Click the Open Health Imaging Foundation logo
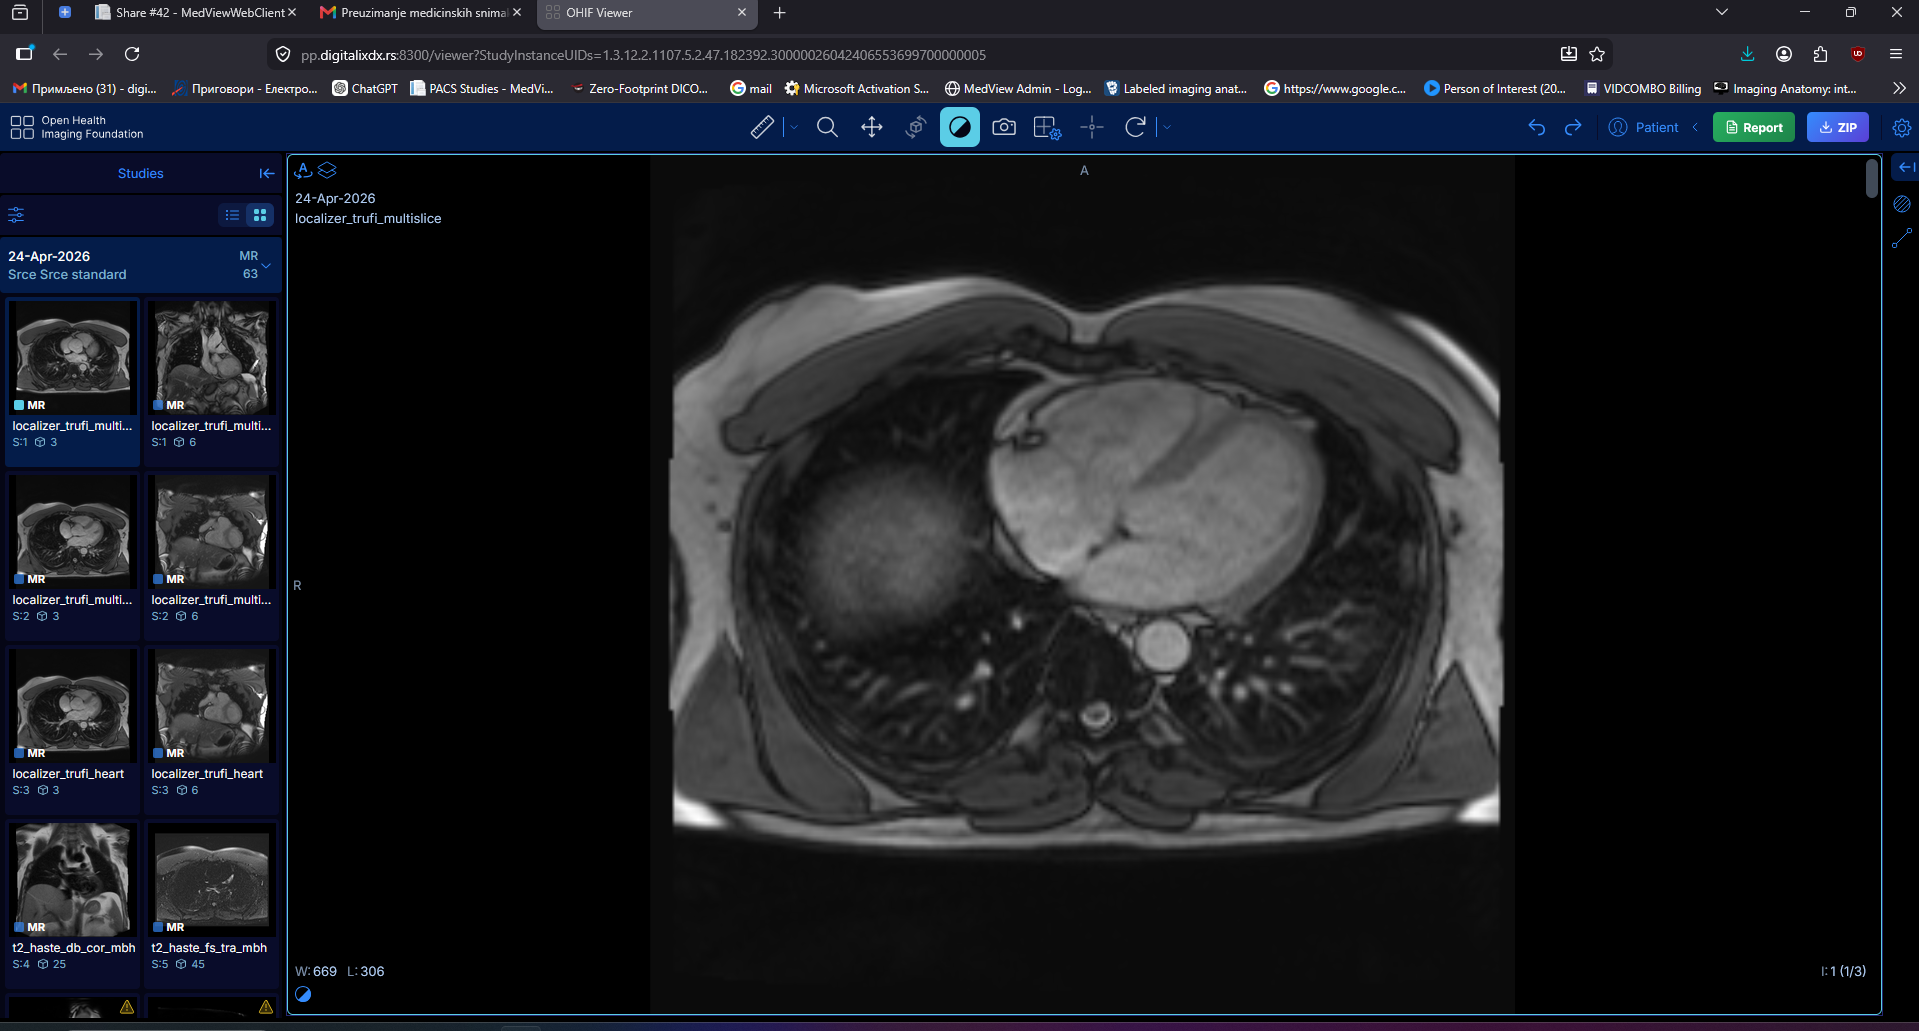Image resolution: width=1919 pixels, height=1031 pixels. [77, 127]
